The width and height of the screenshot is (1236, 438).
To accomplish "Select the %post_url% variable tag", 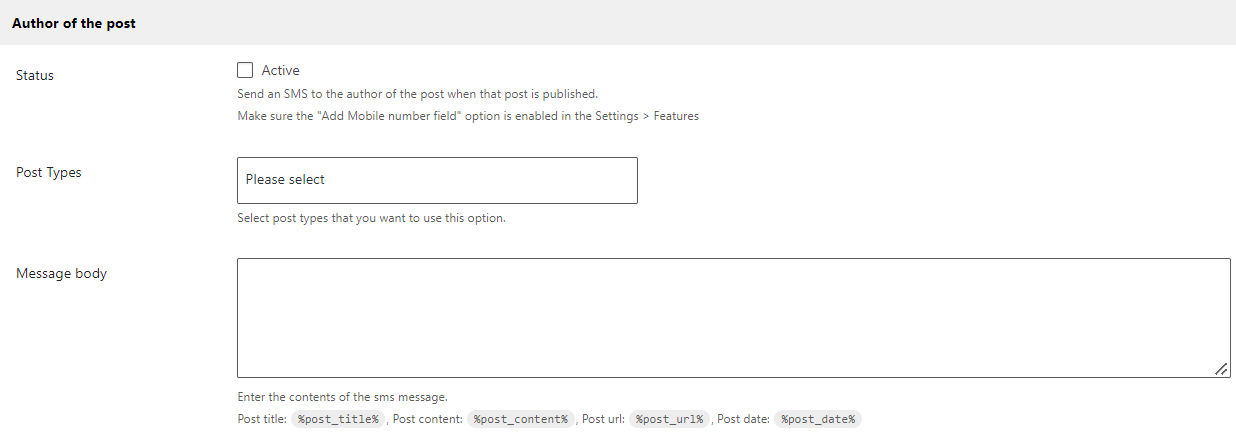I will click(670, 420).
